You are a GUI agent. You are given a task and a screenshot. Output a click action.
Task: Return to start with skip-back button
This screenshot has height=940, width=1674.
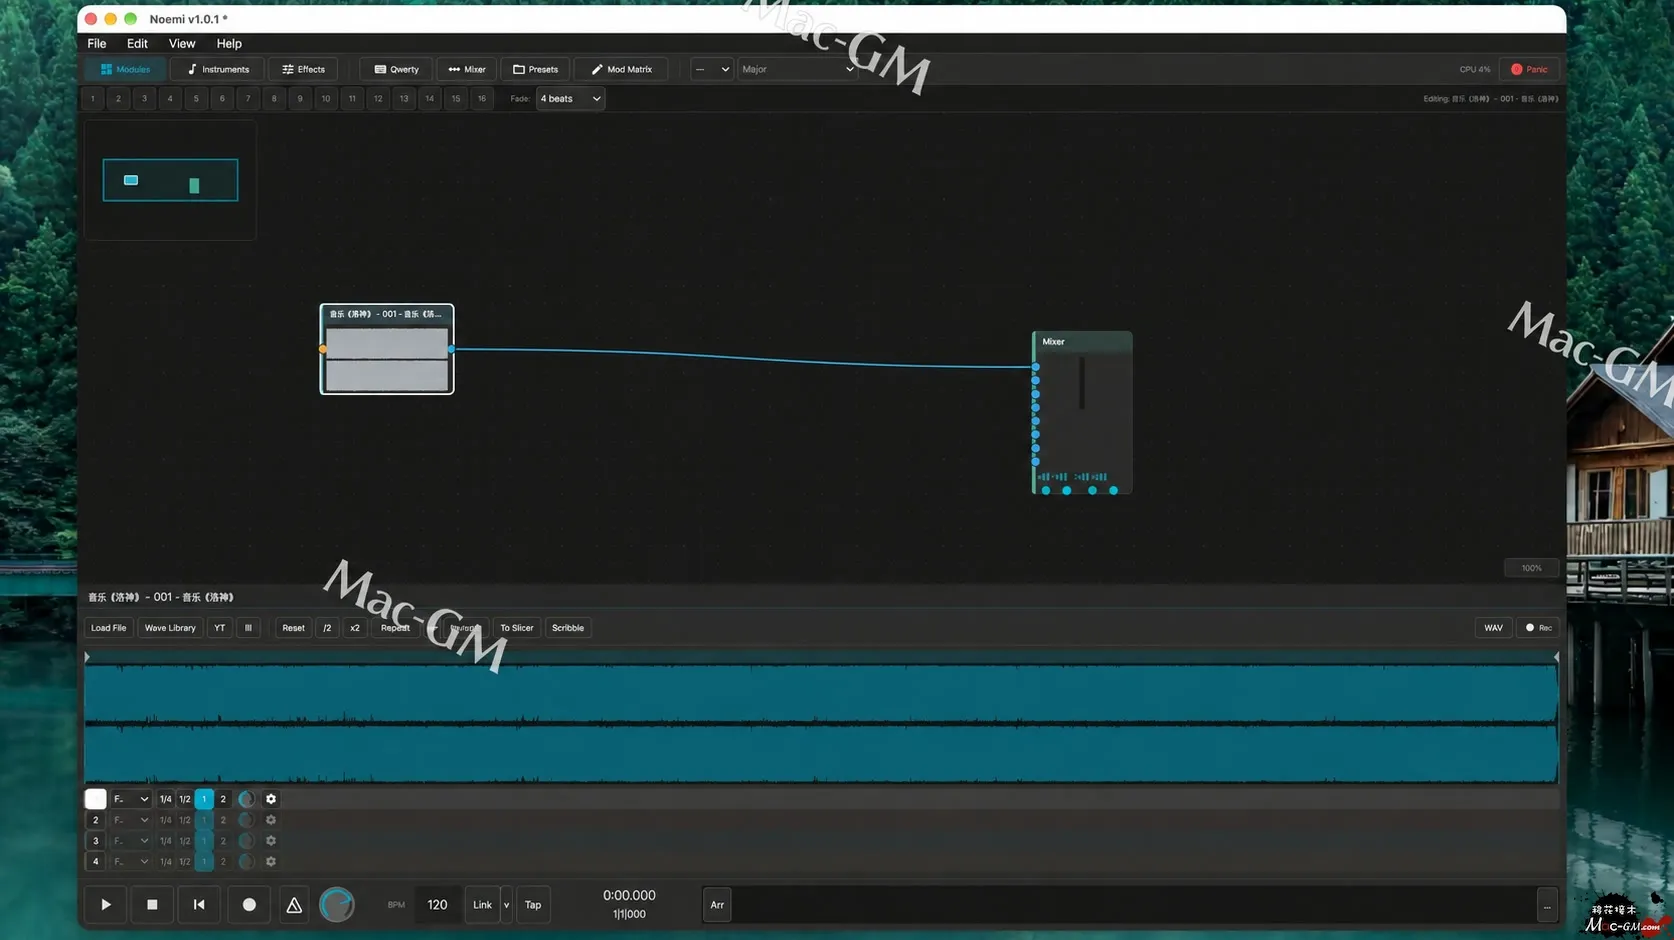coord(199,904)
